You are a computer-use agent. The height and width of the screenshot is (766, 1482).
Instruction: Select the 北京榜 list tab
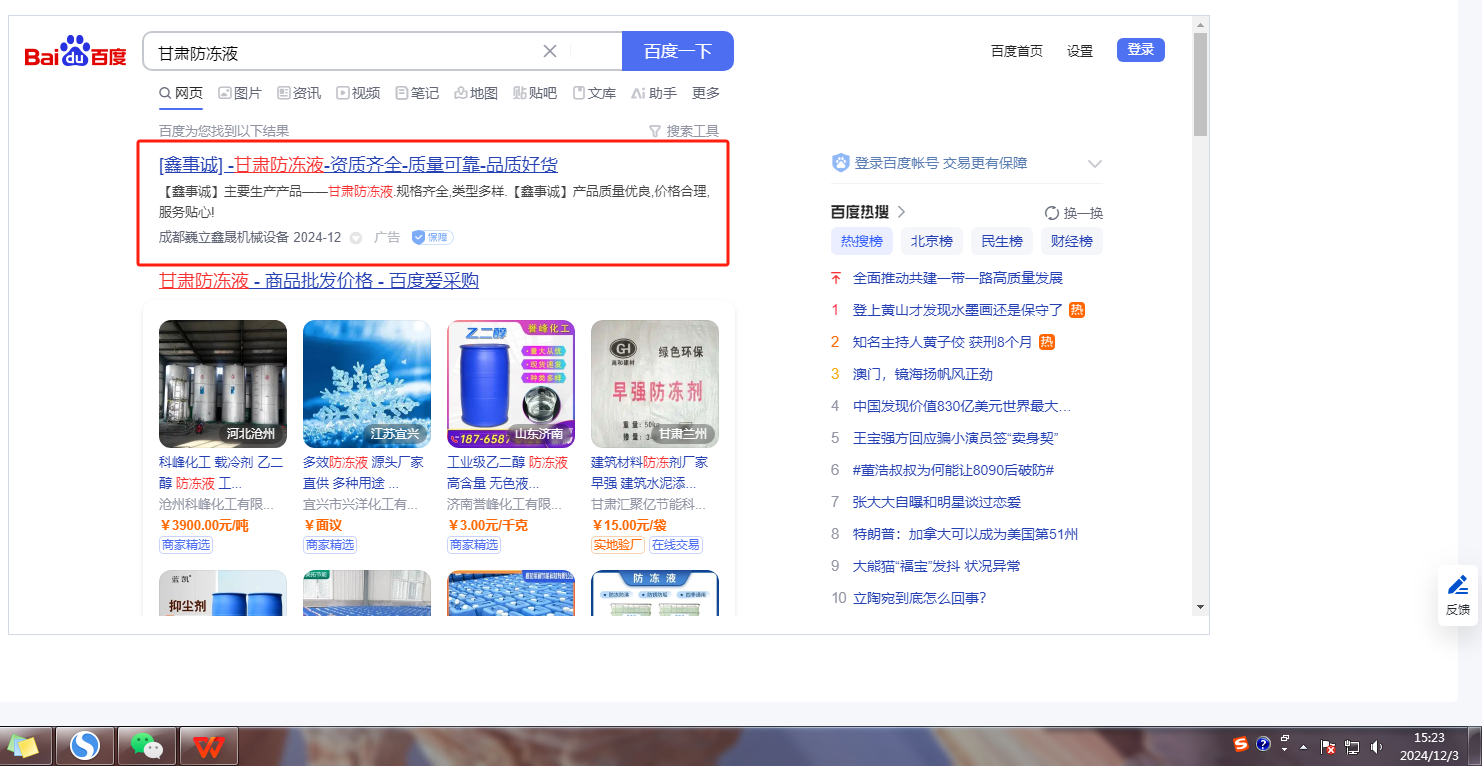(x=932, y=241)
